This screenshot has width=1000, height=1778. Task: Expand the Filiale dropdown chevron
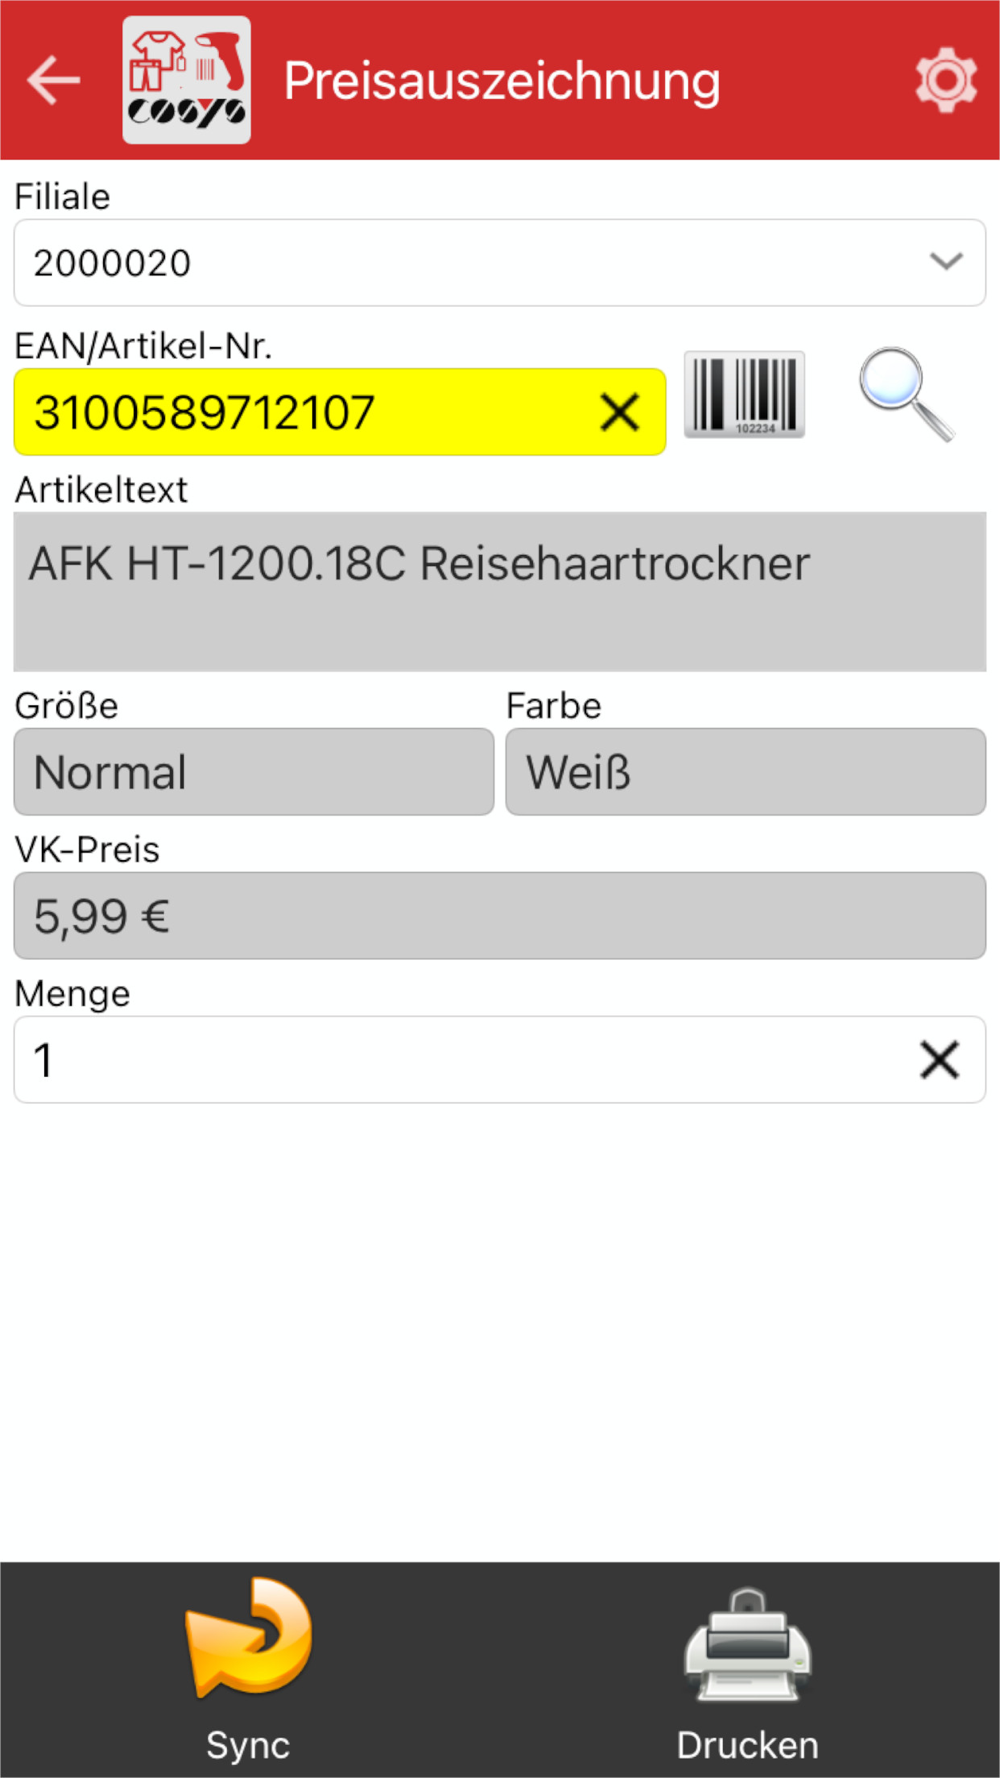[946, 262]
